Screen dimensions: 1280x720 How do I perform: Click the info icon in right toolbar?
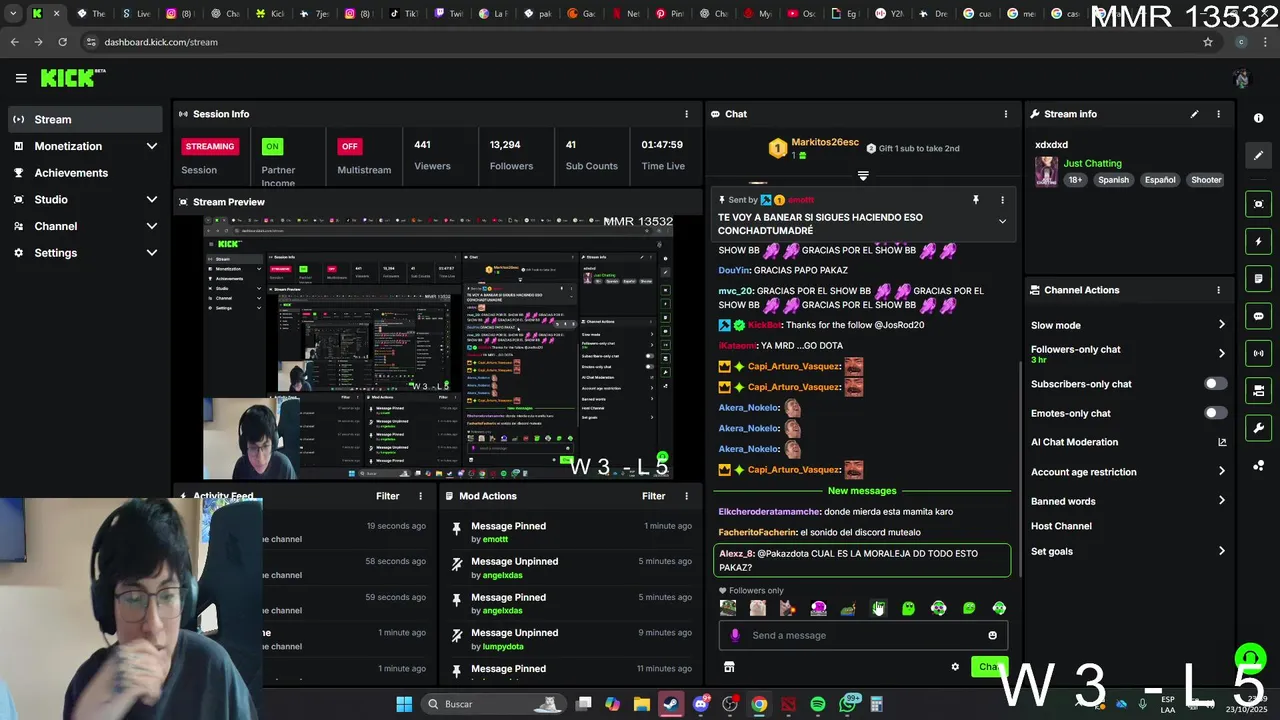(x=1258, y=118)
